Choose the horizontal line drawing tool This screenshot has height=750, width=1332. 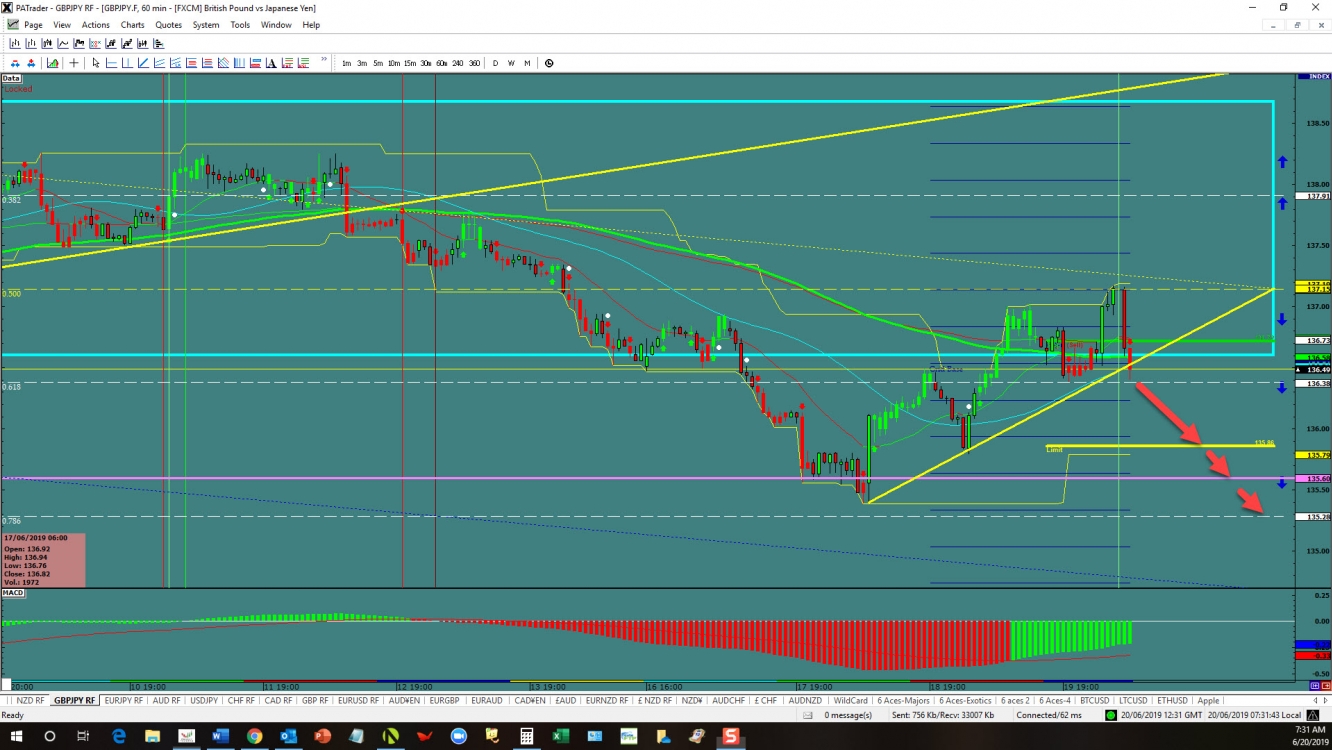pyautogui.click(x=111, y=63)
